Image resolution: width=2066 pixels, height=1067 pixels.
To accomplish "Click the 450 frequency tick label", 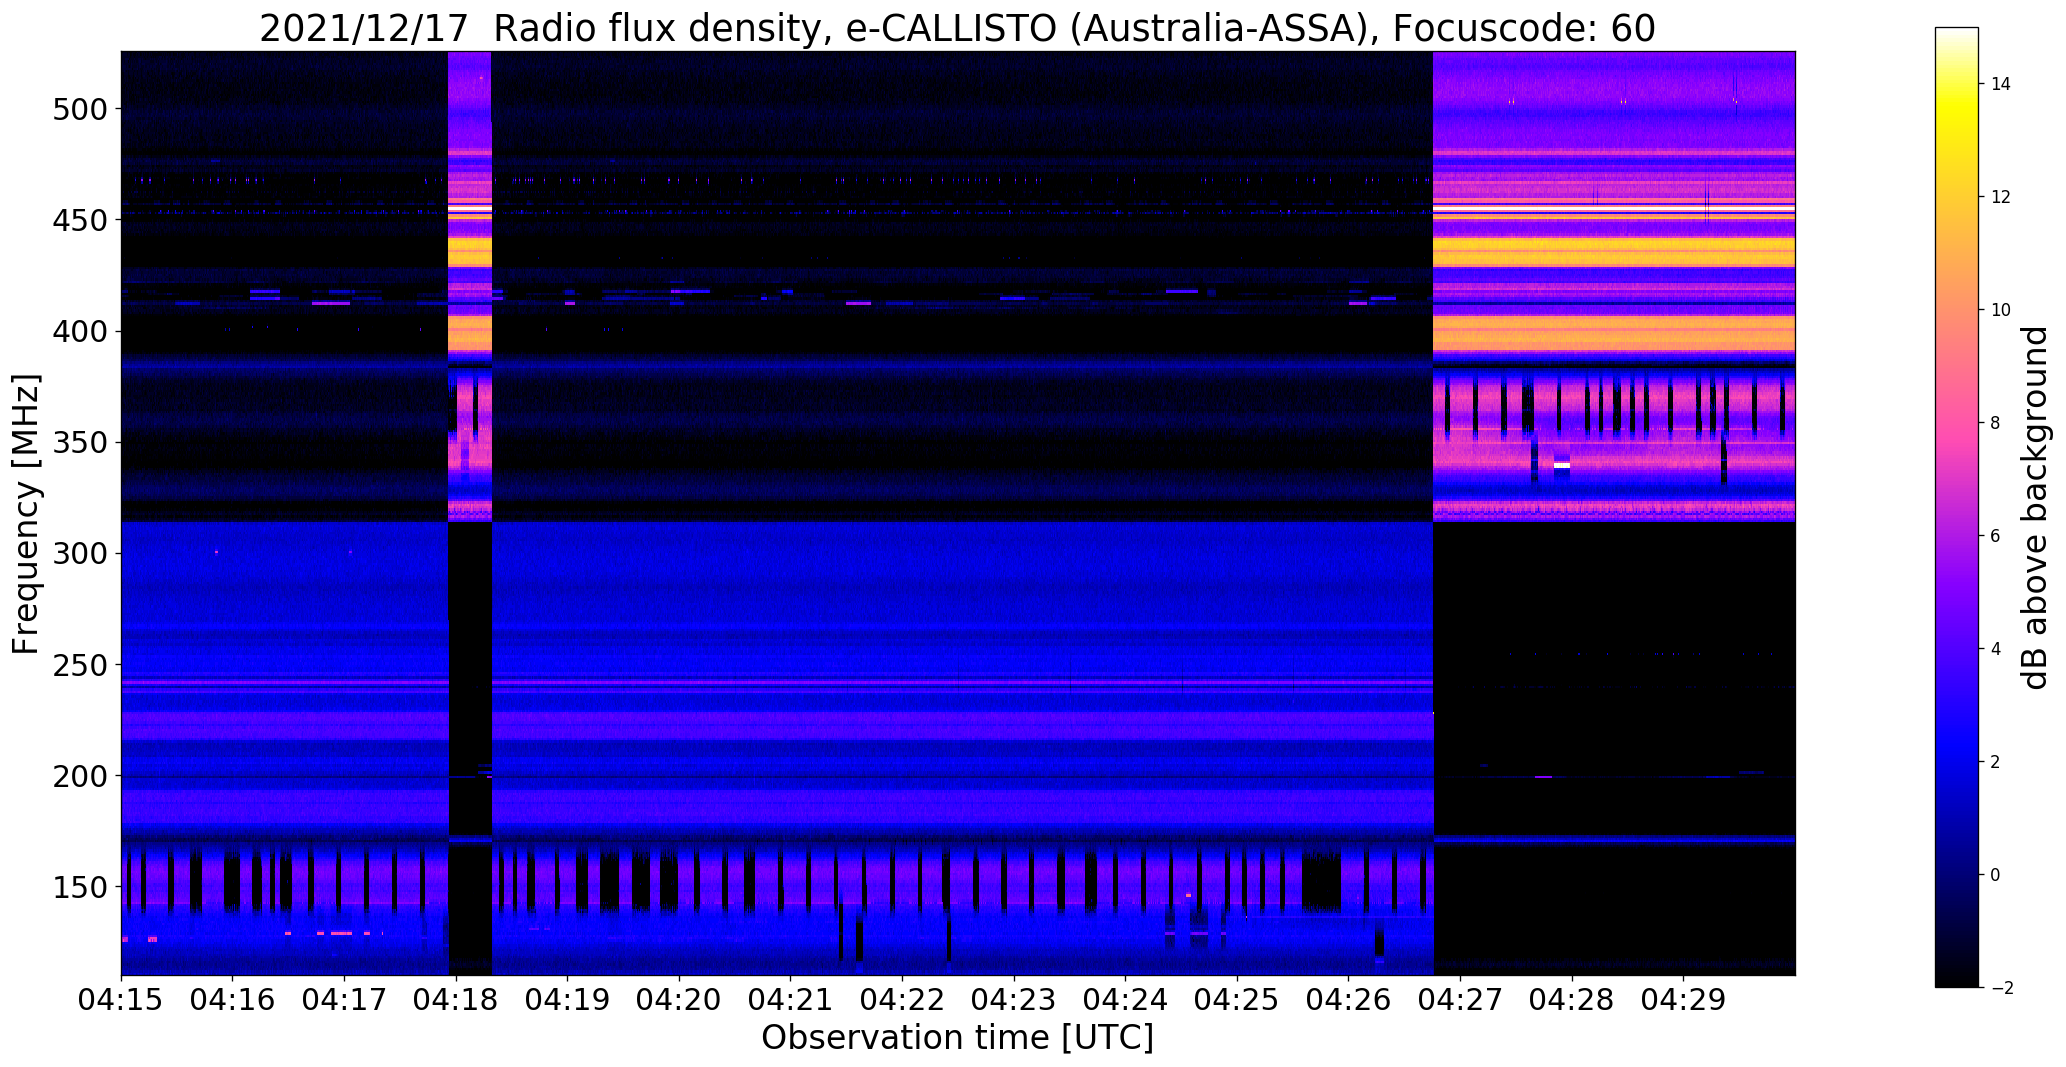I will pos(79,219).
